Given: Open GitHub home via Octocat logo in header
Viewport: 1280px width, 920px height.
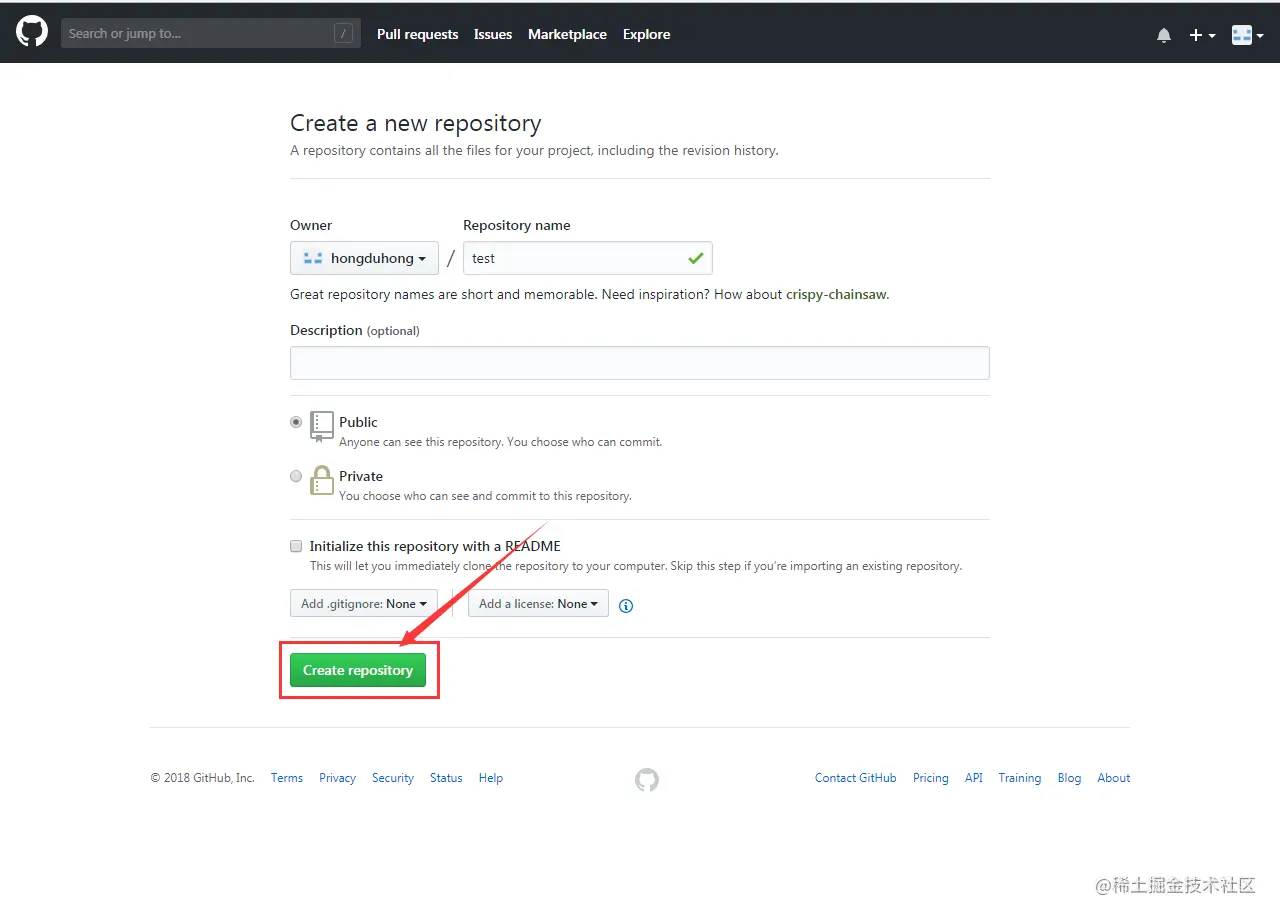Looking at the screenshot, I should [x=32, y=32].
